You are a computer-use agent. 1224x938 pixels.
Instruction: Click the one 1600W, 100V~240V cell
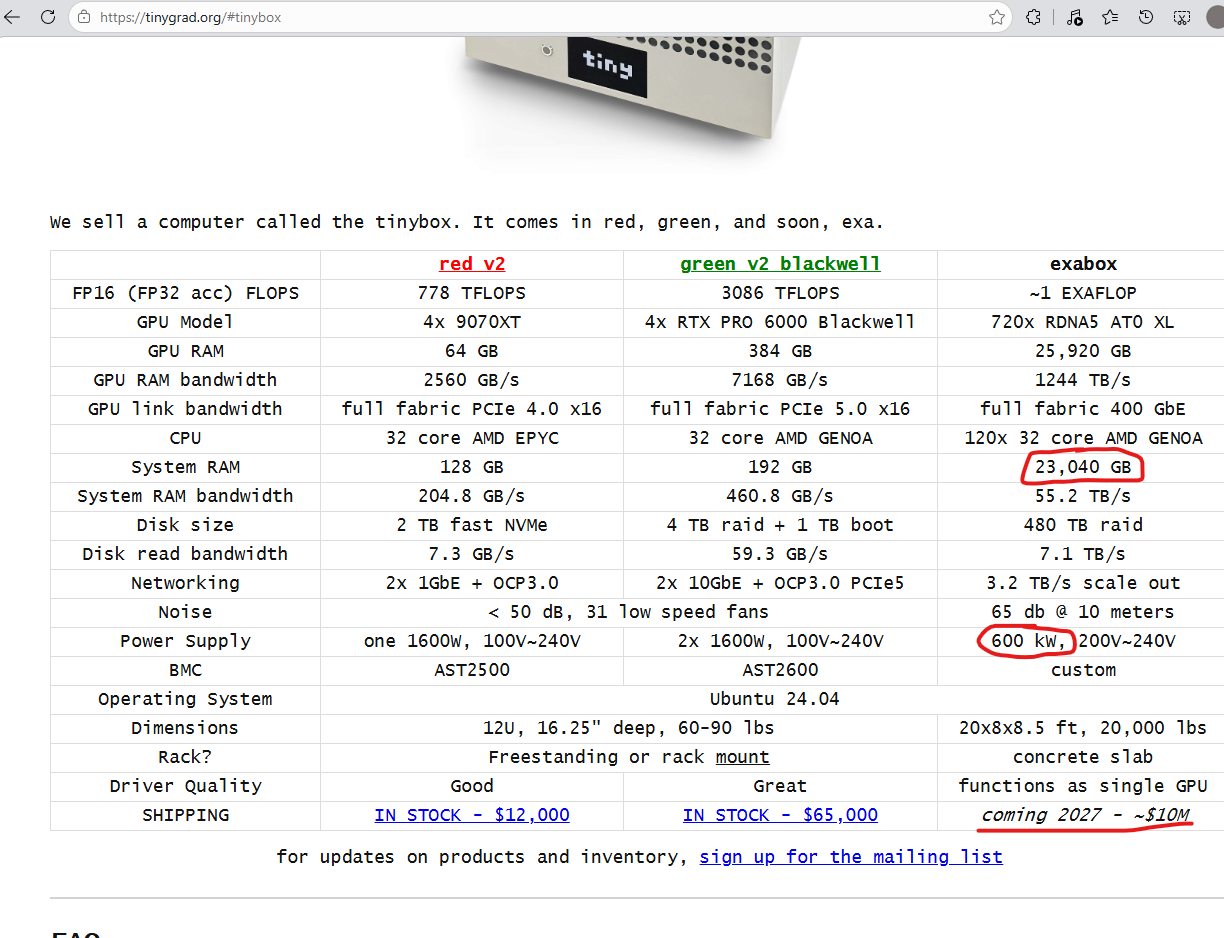tap(472, 641)
